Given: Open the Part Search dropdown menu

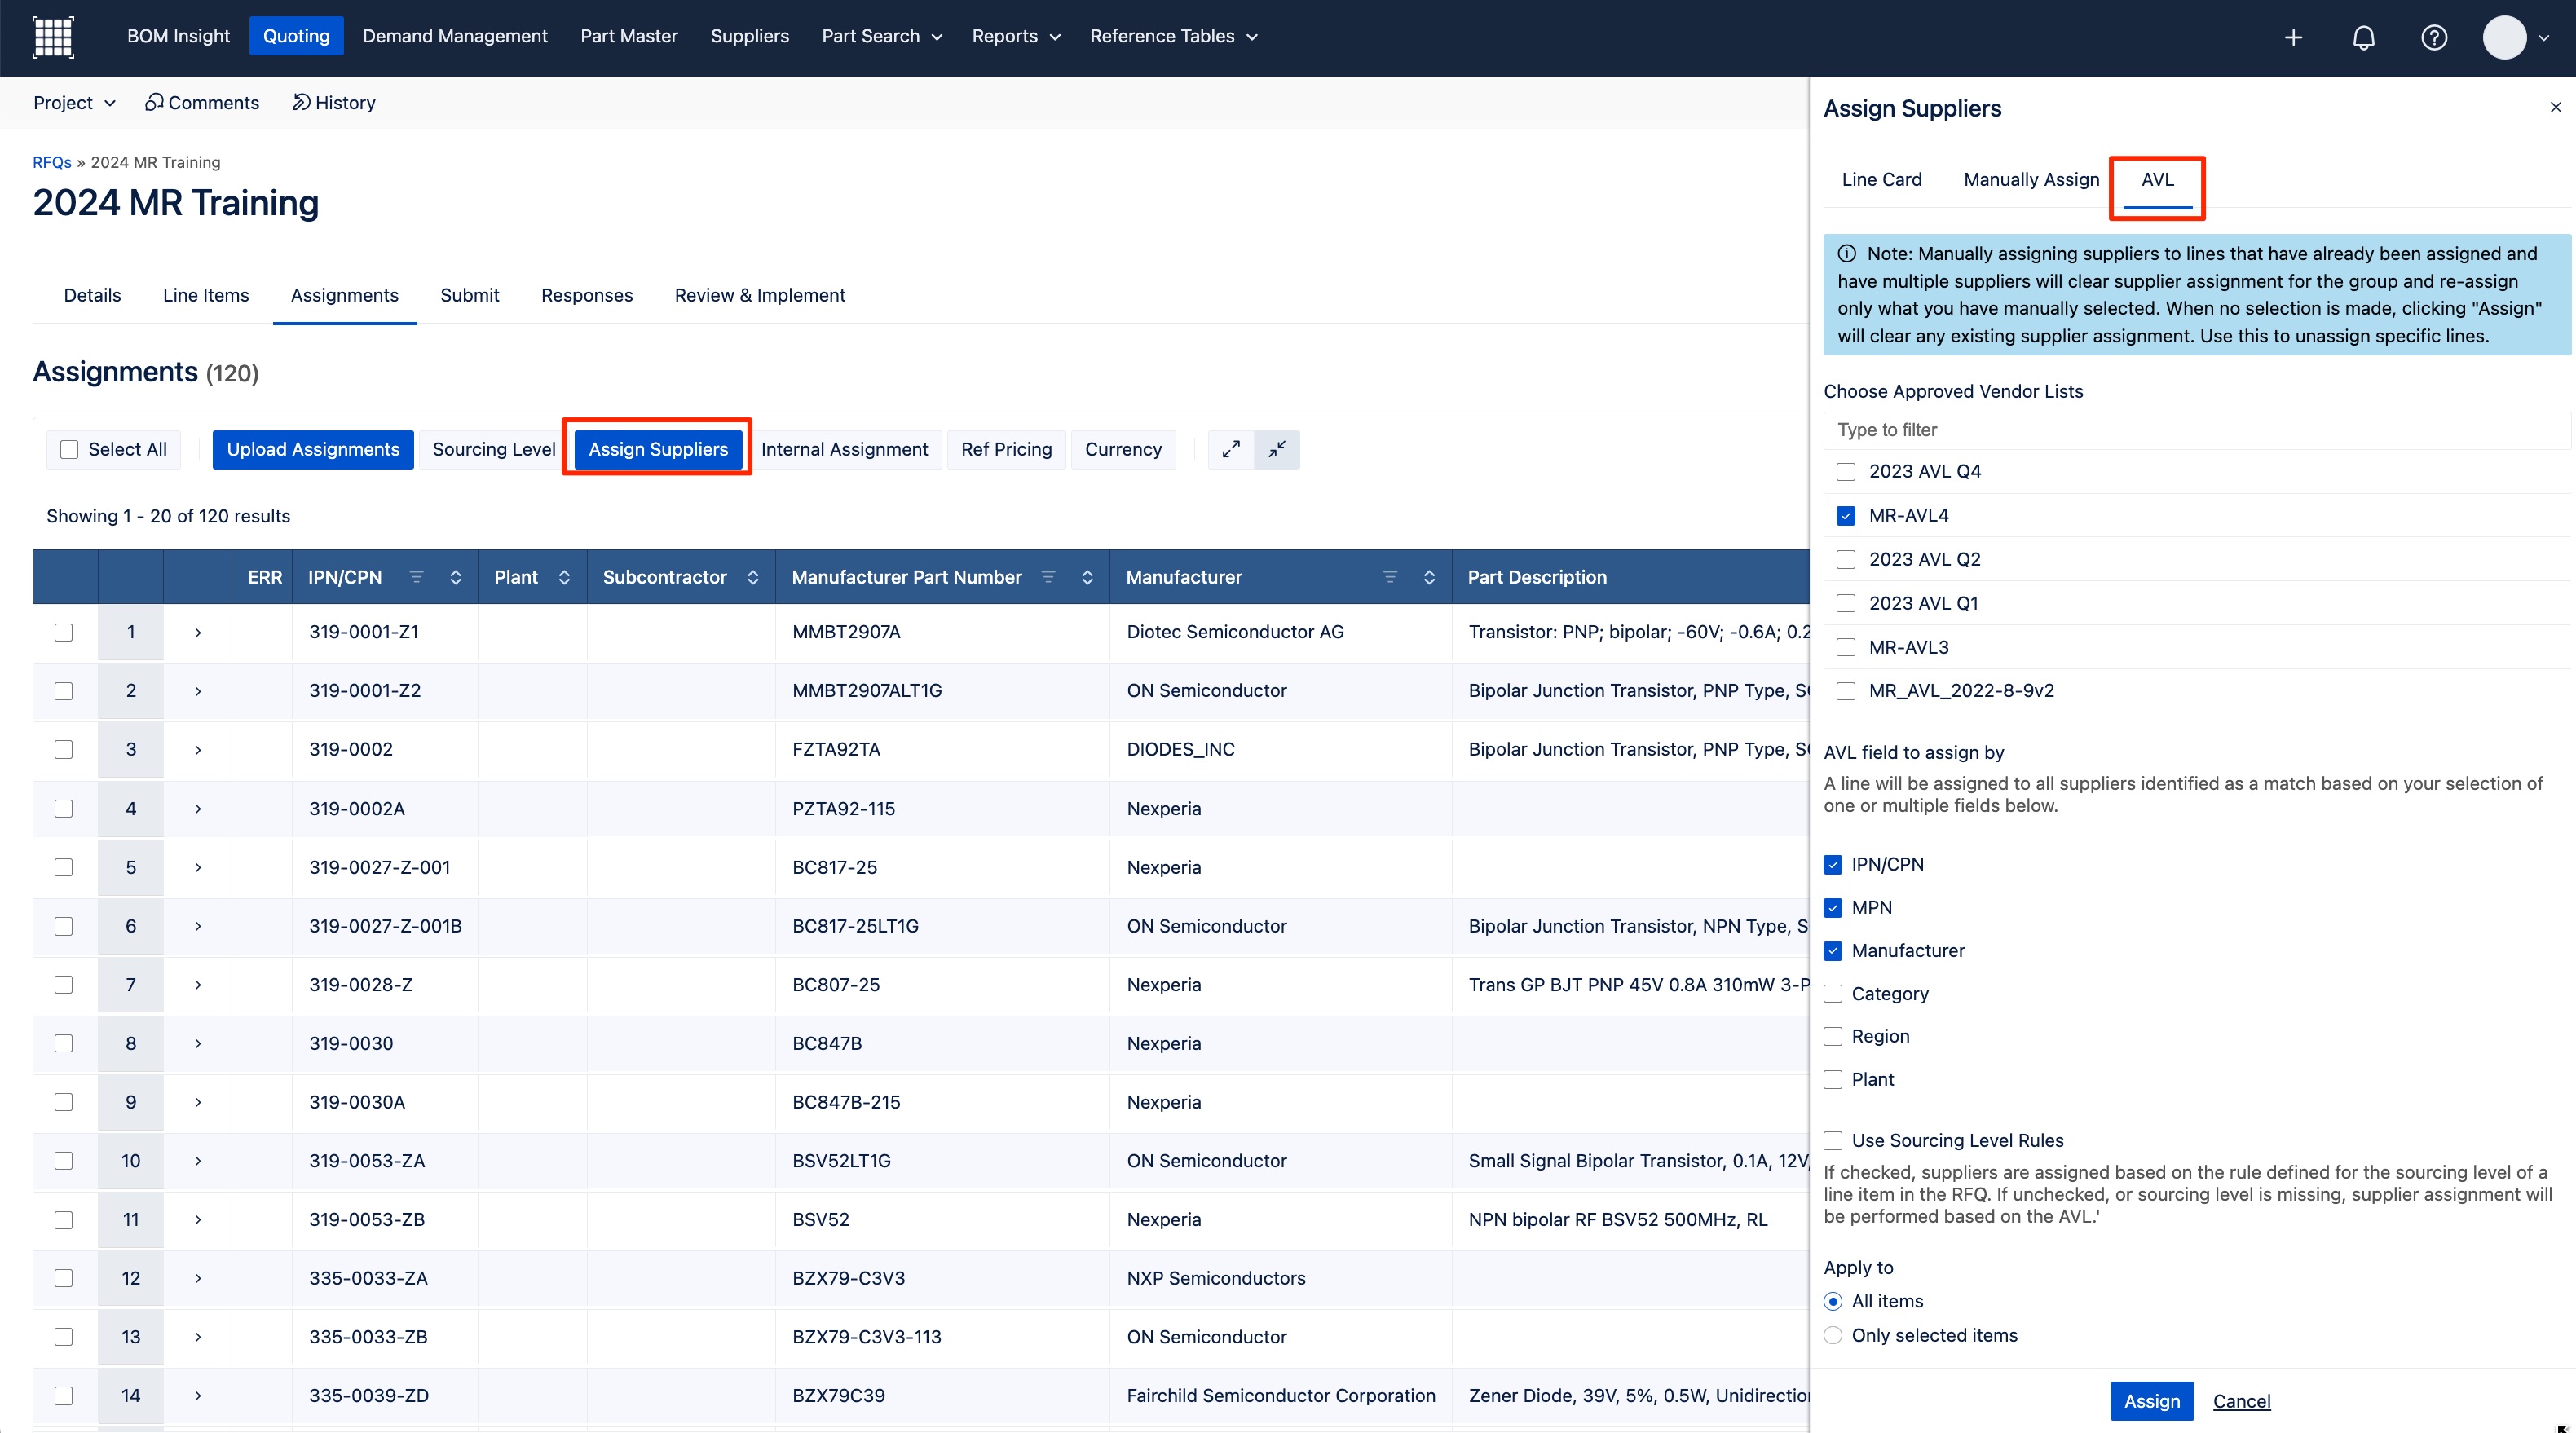Looking at the screenshot, I should 882,36.
